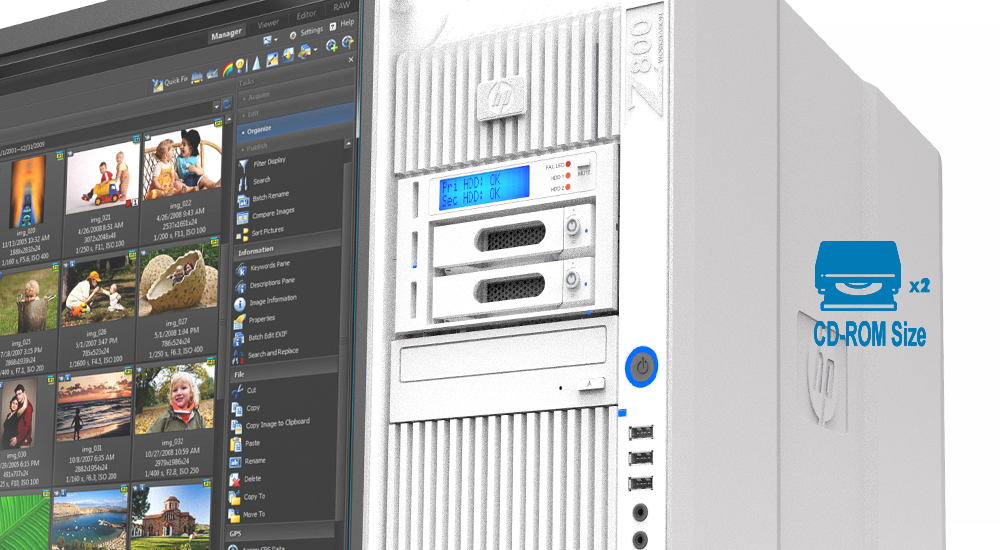The height and width of the screenshot is (550, 1000).
Task: Switch to the Viewer tab
Action: (x=268, y=24)
